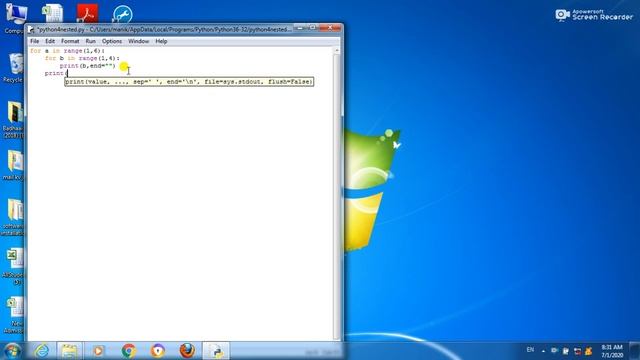Click scroll up arrow of editor scrollbar

pos(337,51)
